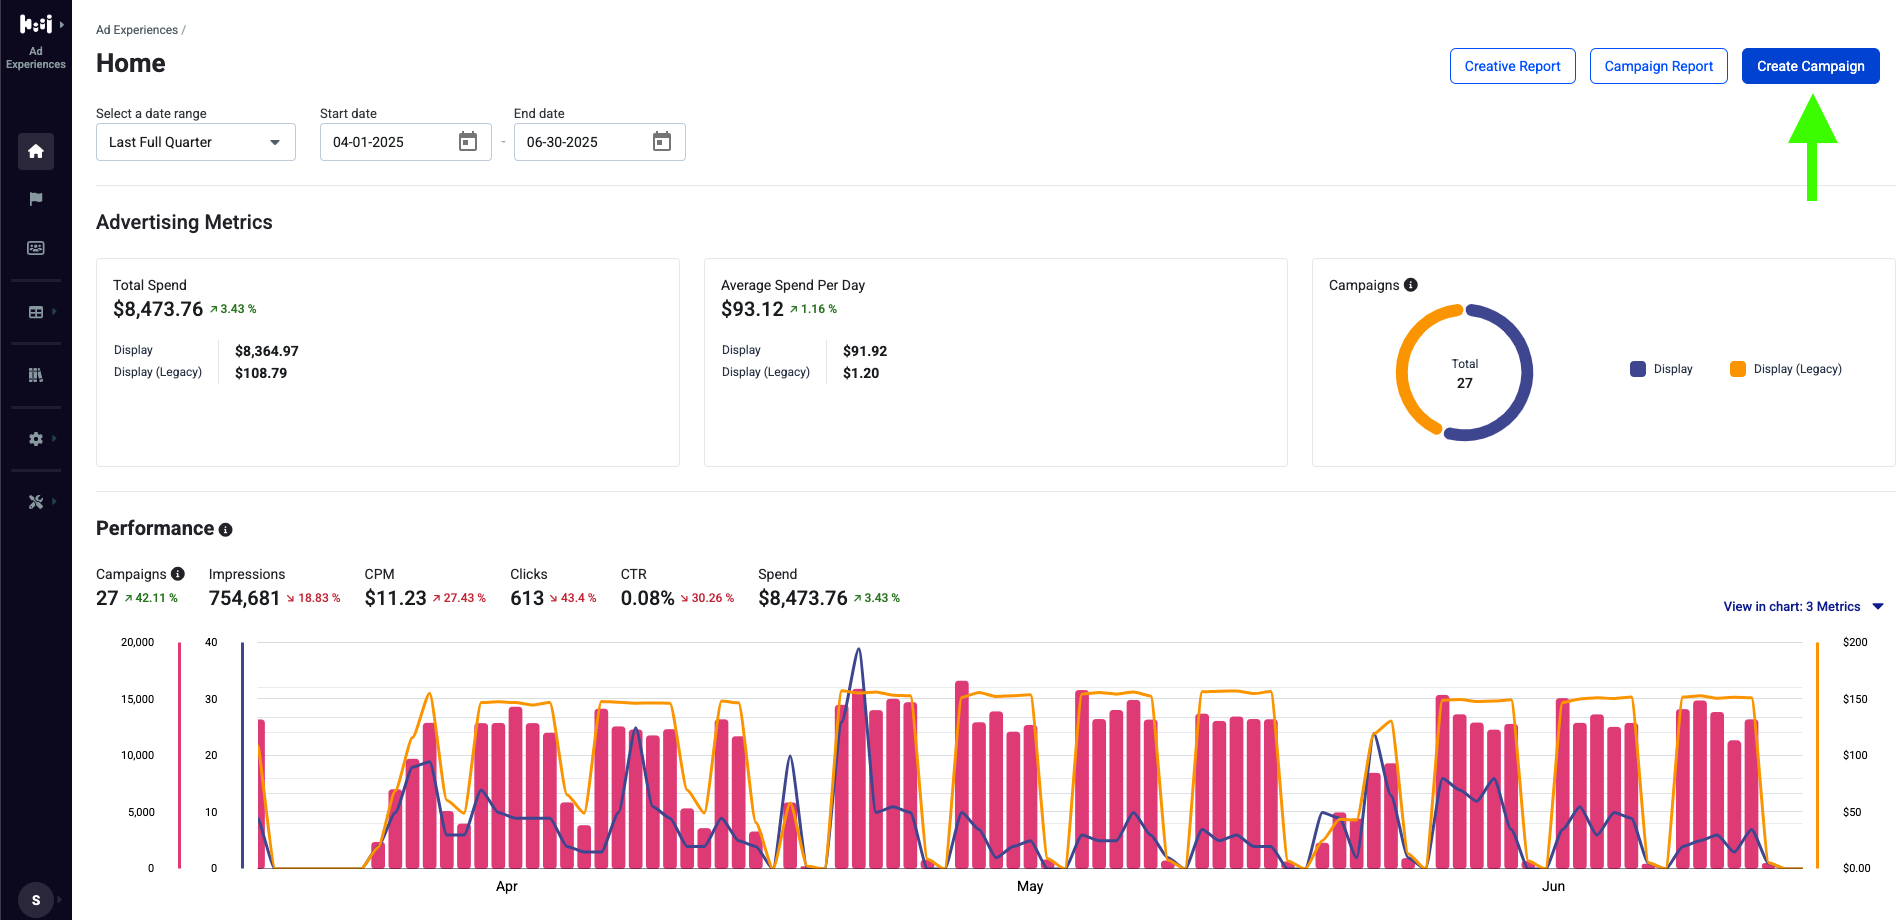This screenshot has height=920, width=1903.
Task: Open the user S avatar menu
Action: click(36, 900)
